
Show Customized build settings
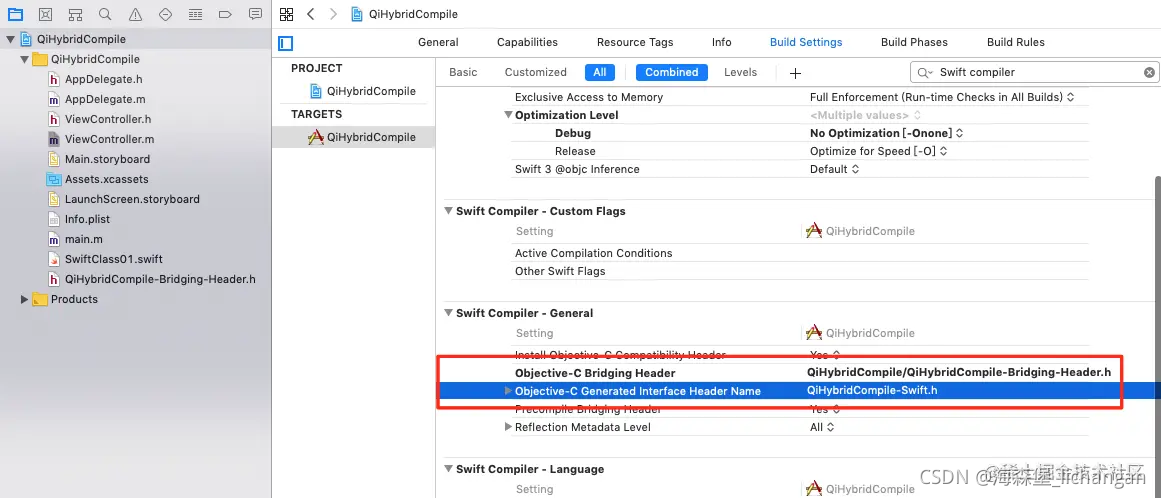point(535,73)
